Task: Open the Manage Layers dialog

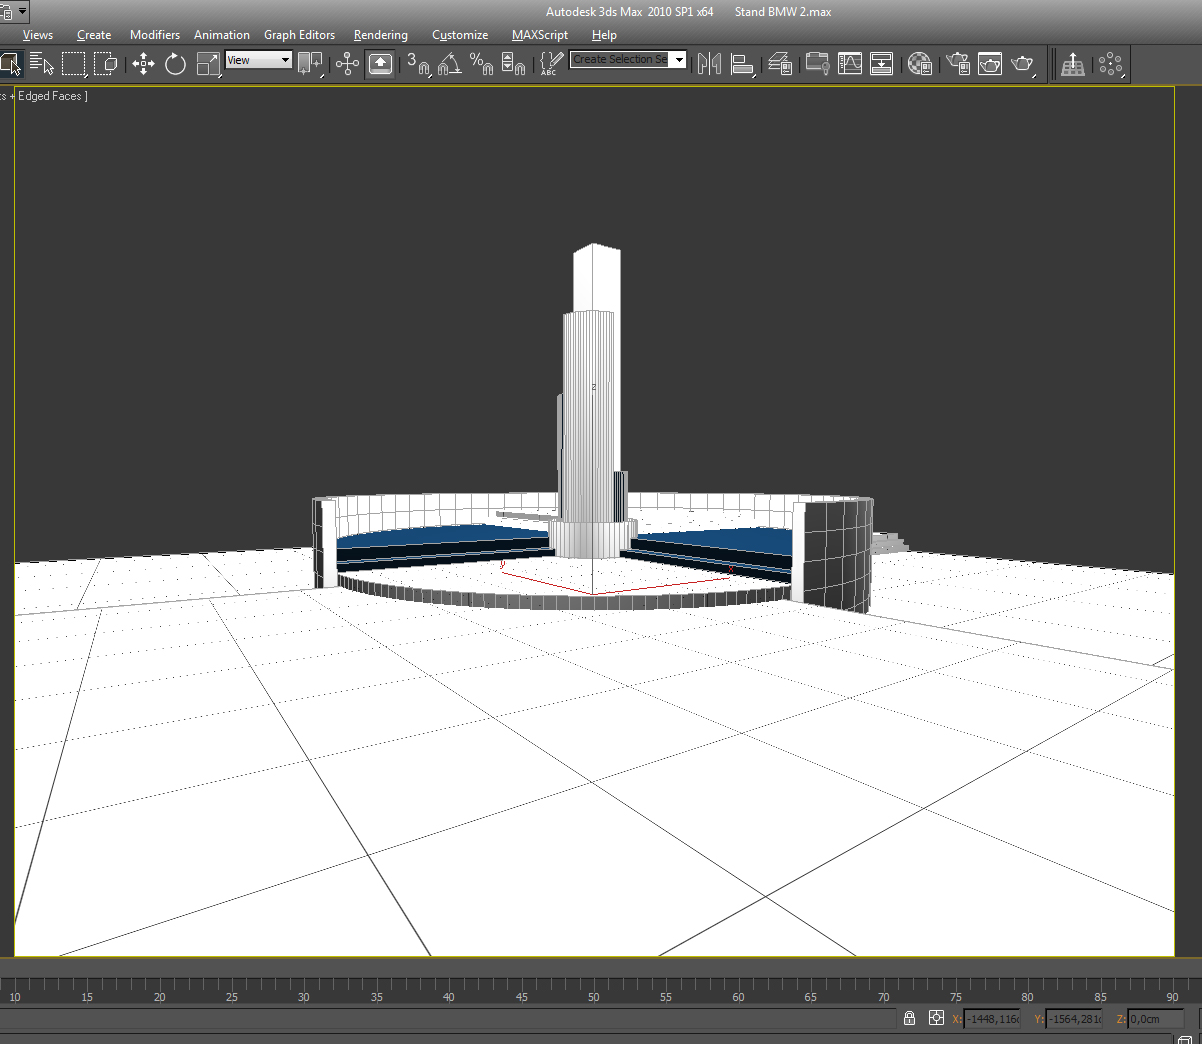Action: pos(780,64)
